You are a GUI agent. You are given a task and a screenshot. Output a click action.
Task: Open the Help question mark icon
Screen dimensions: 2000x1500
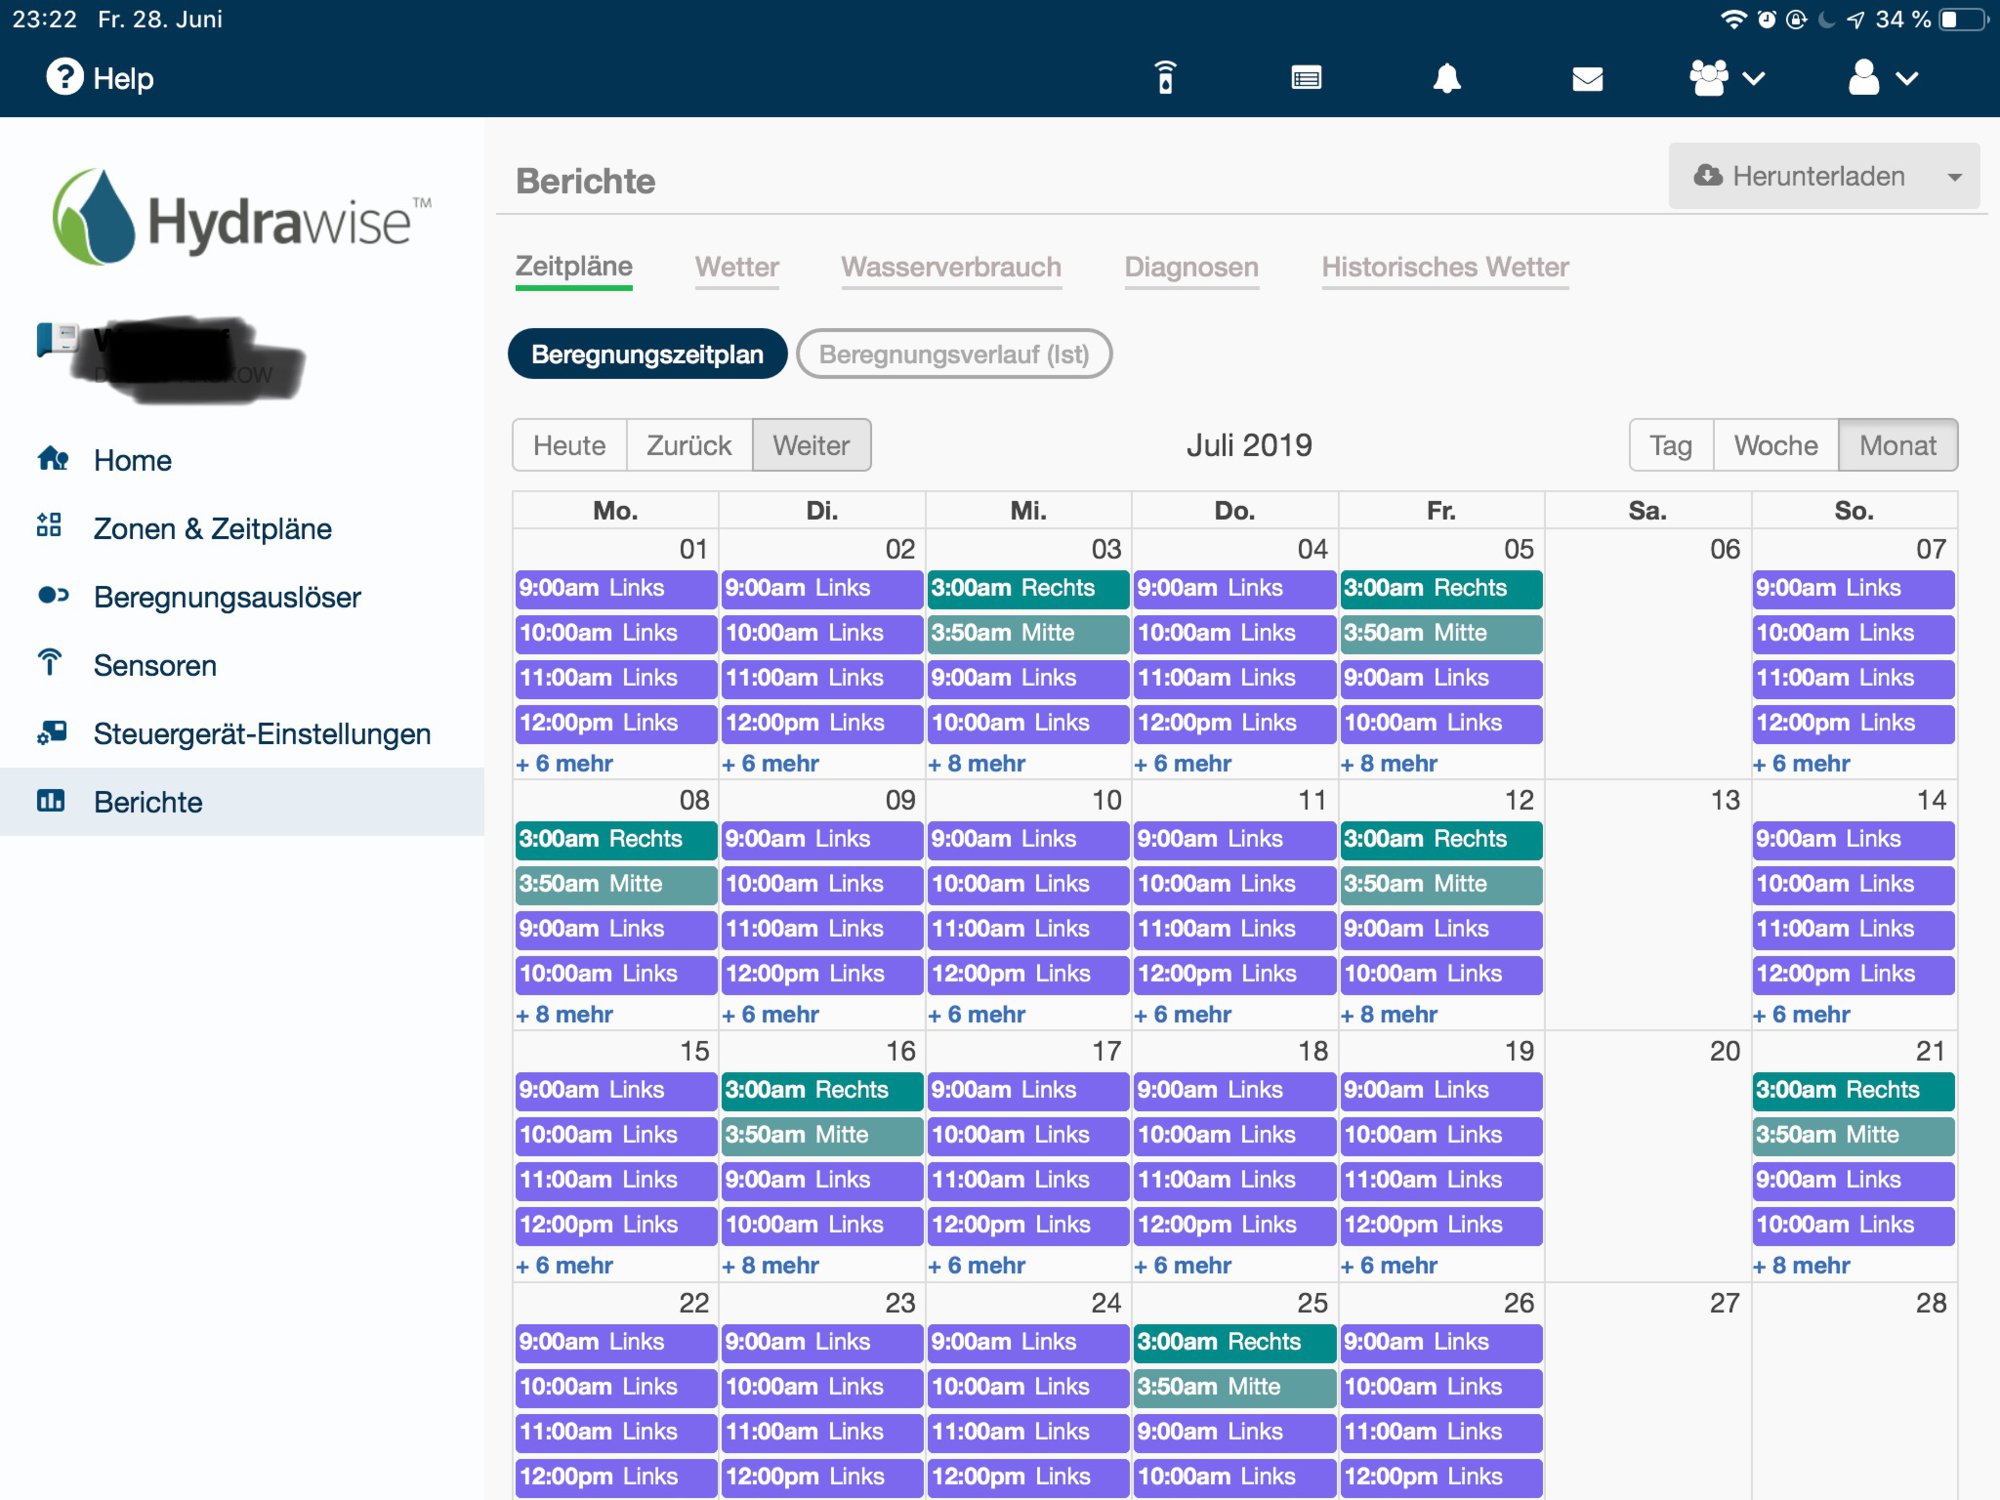click(65, 77)
